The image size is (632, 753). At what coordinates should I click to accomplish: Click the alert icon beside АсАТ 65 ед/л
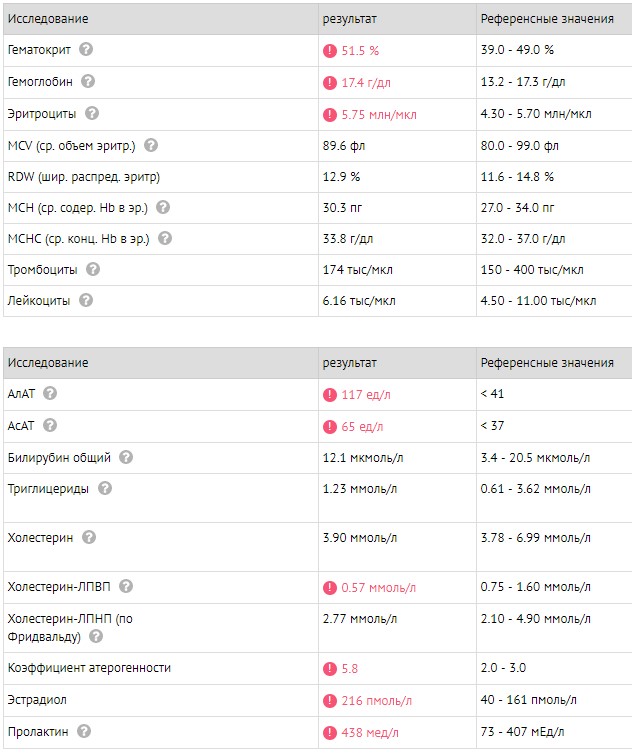coord(329,427)
